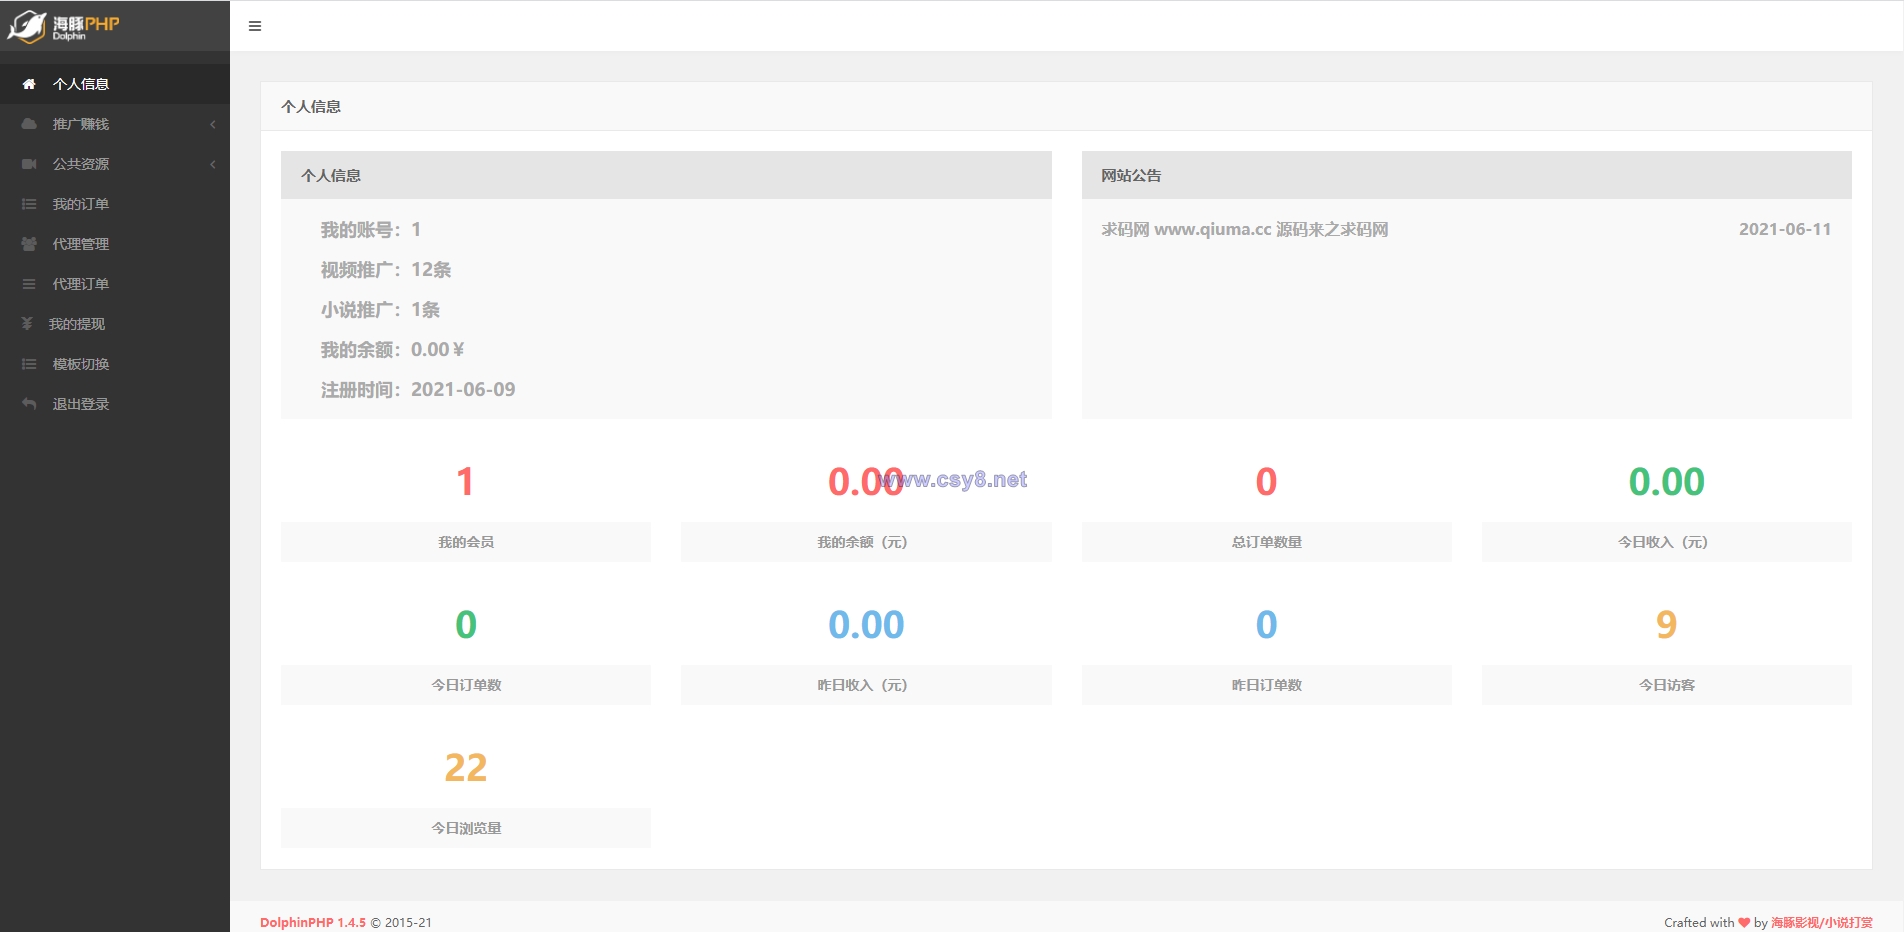Click the blue 0.00 yesterday income value
1904x932 pixels.
coord(866,625)
